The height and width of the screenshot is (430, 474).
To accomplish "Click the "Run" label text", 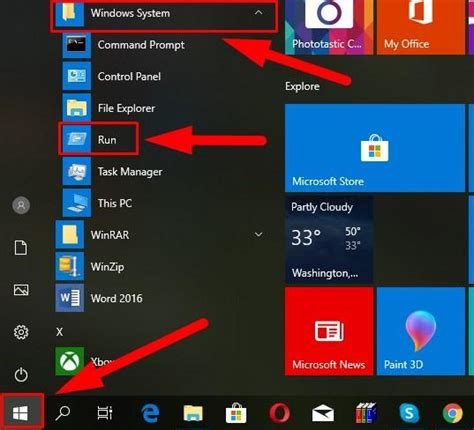I will pyautogui.click(x=107, y=140).
